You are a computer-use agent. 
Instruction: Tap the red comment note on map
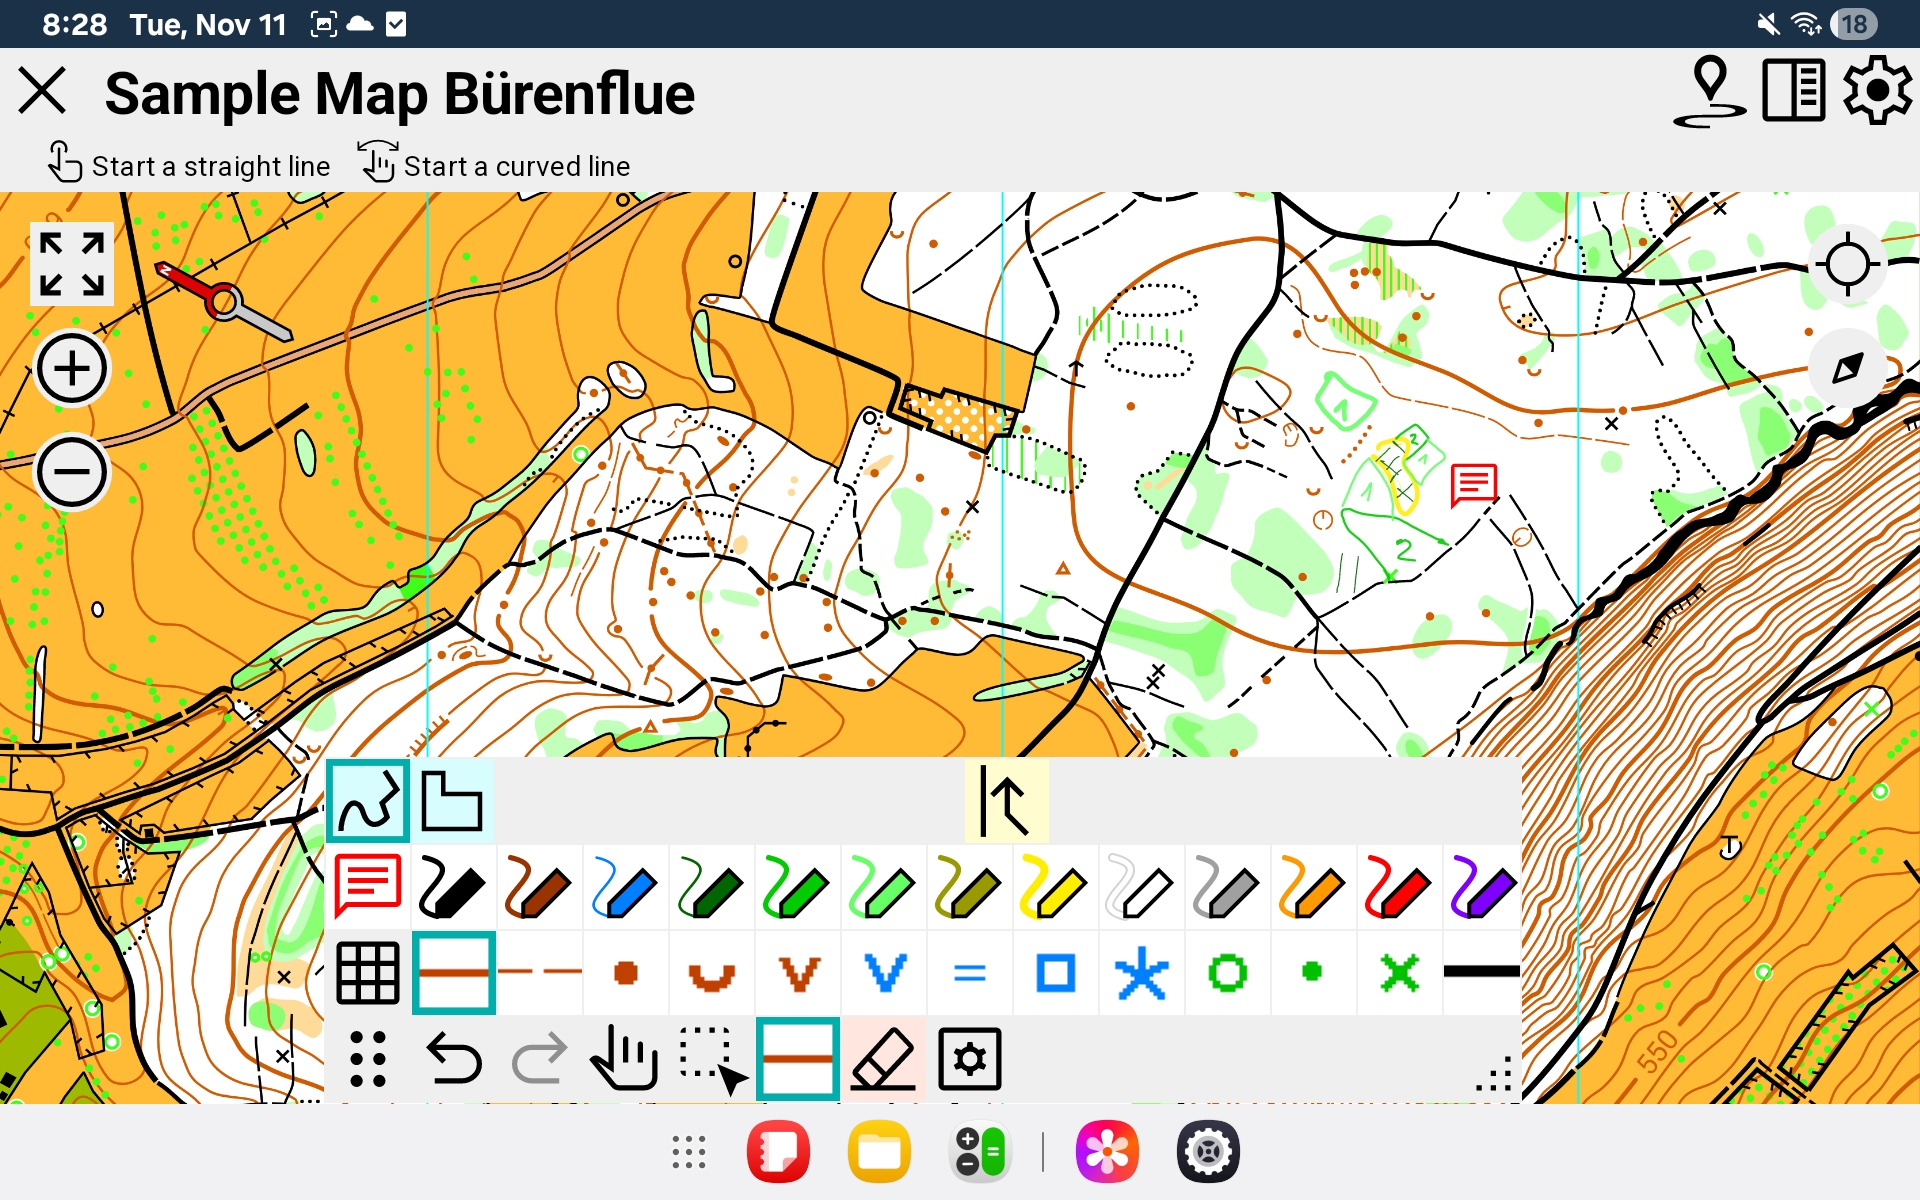[x=1473, y=485]
